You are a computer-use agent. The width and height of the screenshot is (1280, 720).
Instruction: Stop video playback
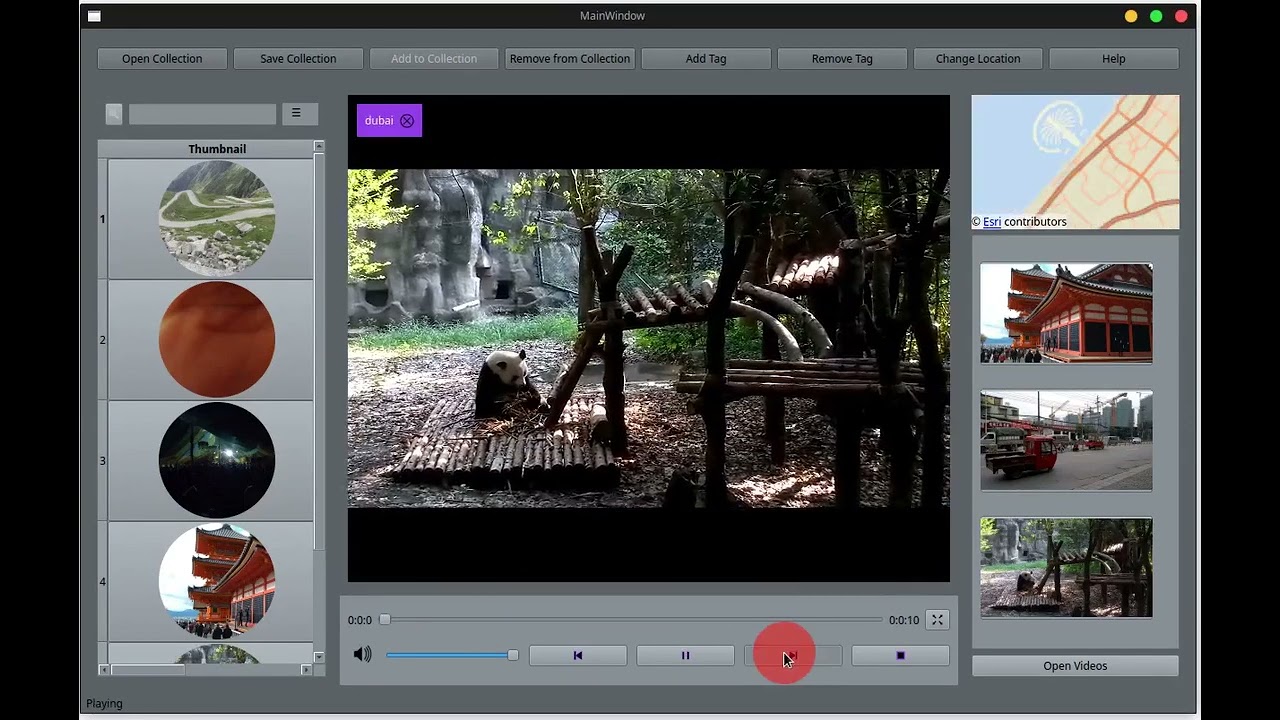coord(900,656)
